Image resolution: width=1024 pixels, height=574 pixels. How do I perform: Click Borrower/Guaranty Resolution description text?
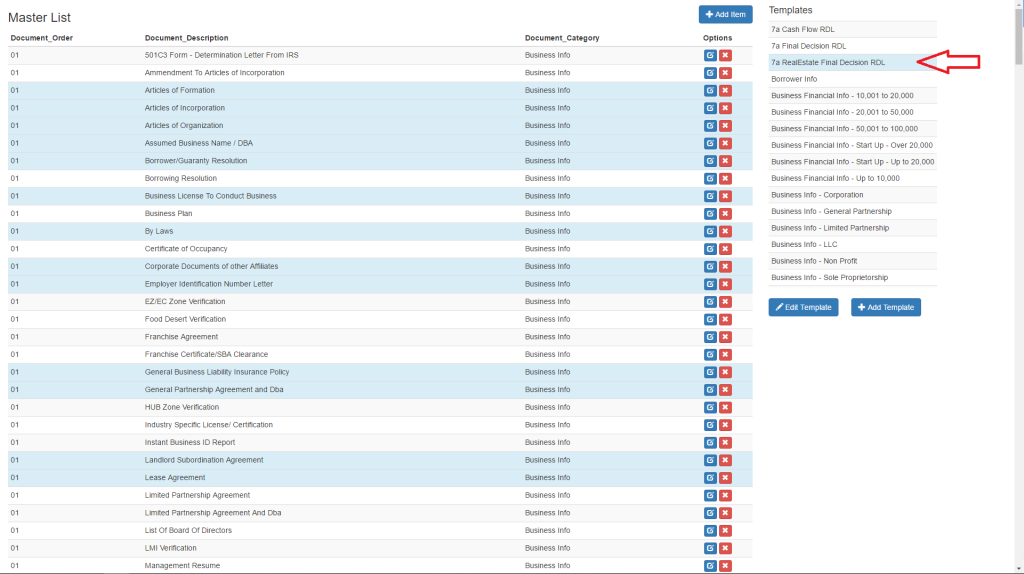tap(196, 161)
